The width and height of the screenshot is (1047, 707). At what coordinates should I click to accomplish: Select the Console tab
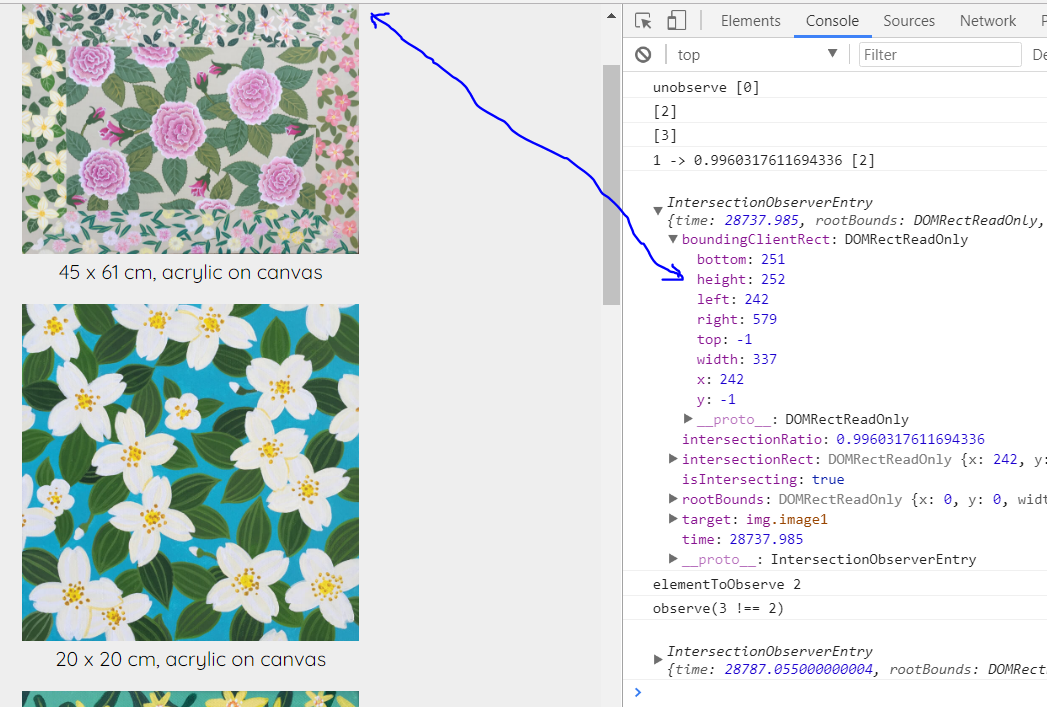[832, 20]
